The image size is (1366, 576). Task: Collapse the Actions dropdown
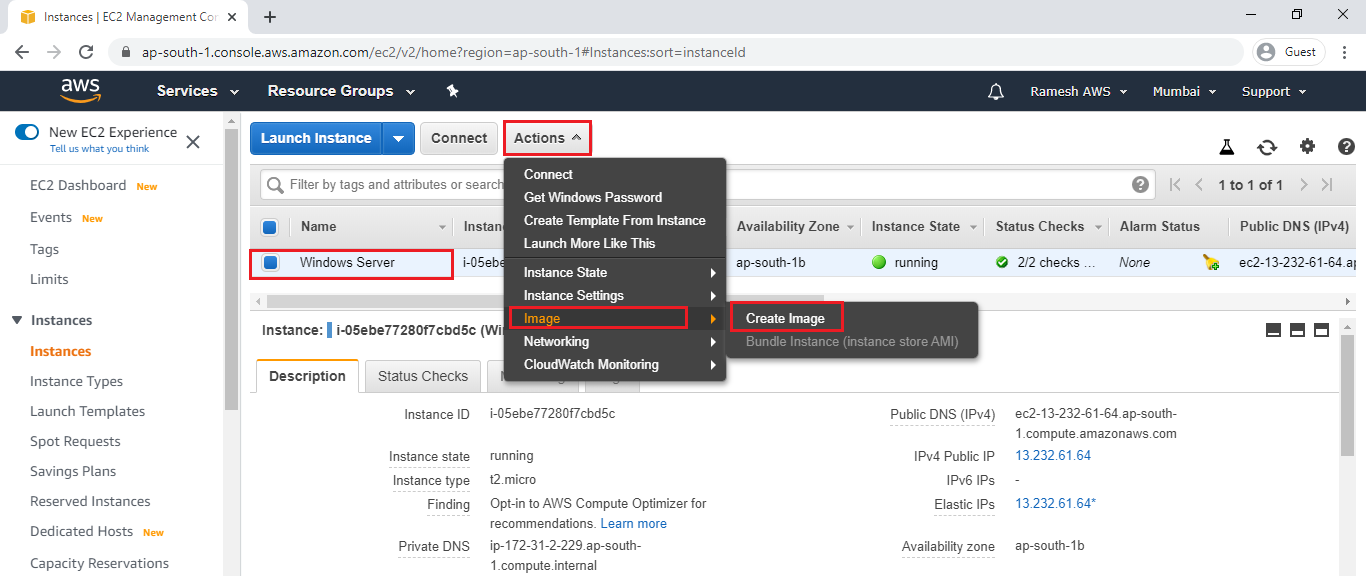(547, 138)
